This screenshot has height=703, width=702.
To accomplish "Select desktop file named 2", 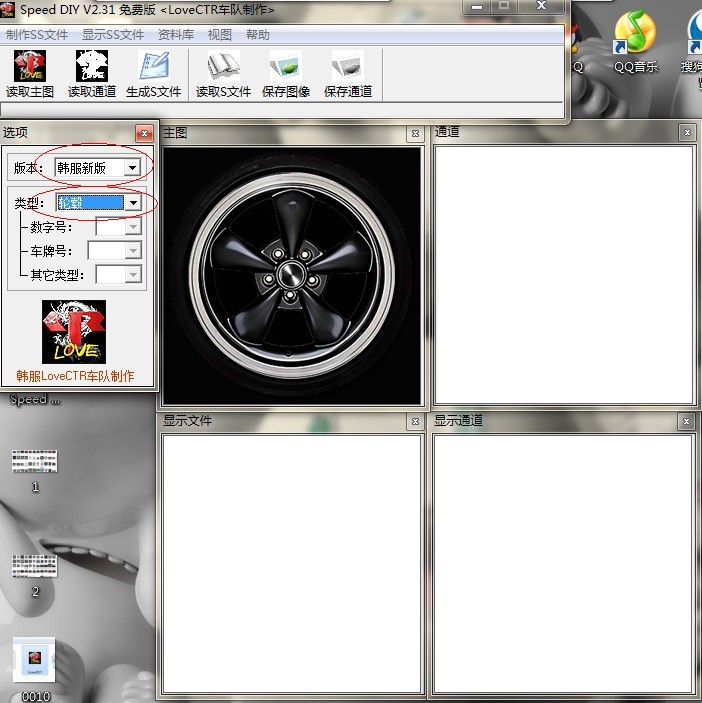I will pyautogui.click(x=35, y=575).
